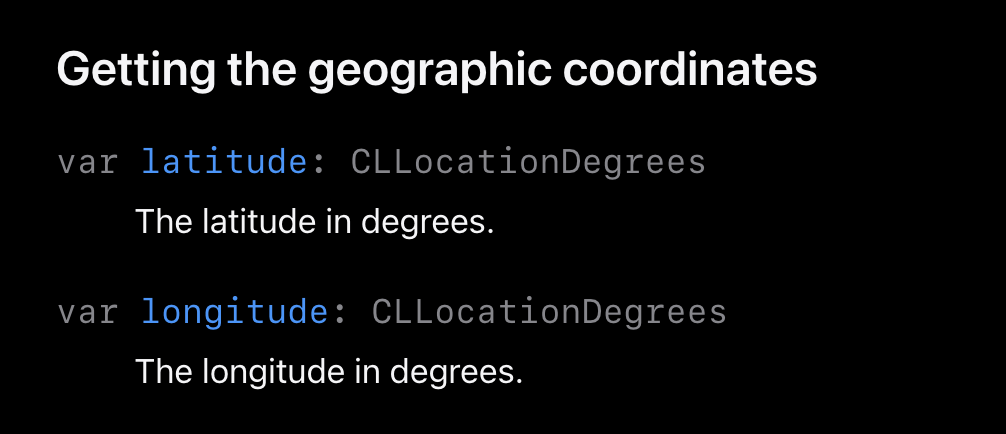Screen dimensions: 1006x434
Task: Click the word Getting in heading
Action: (136, 71)
